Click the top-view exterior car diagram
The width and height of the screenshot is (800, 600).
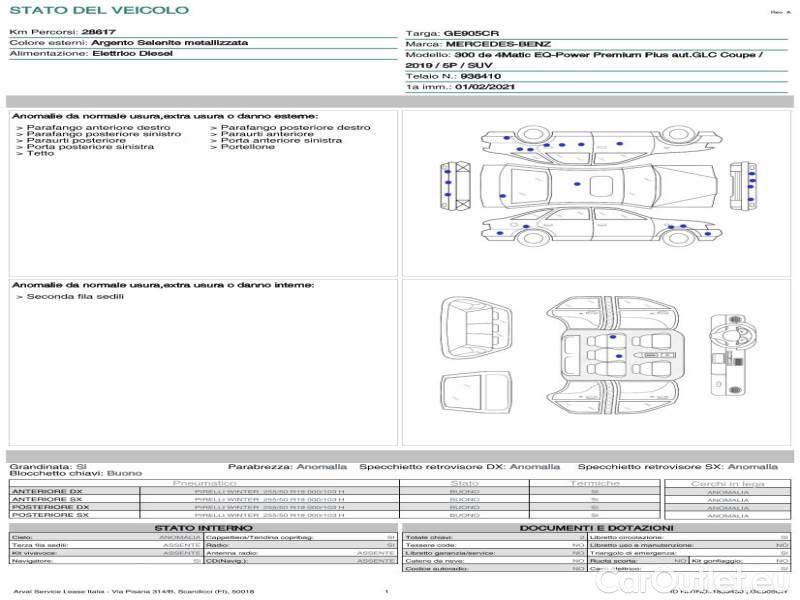(x=599, y=186)
